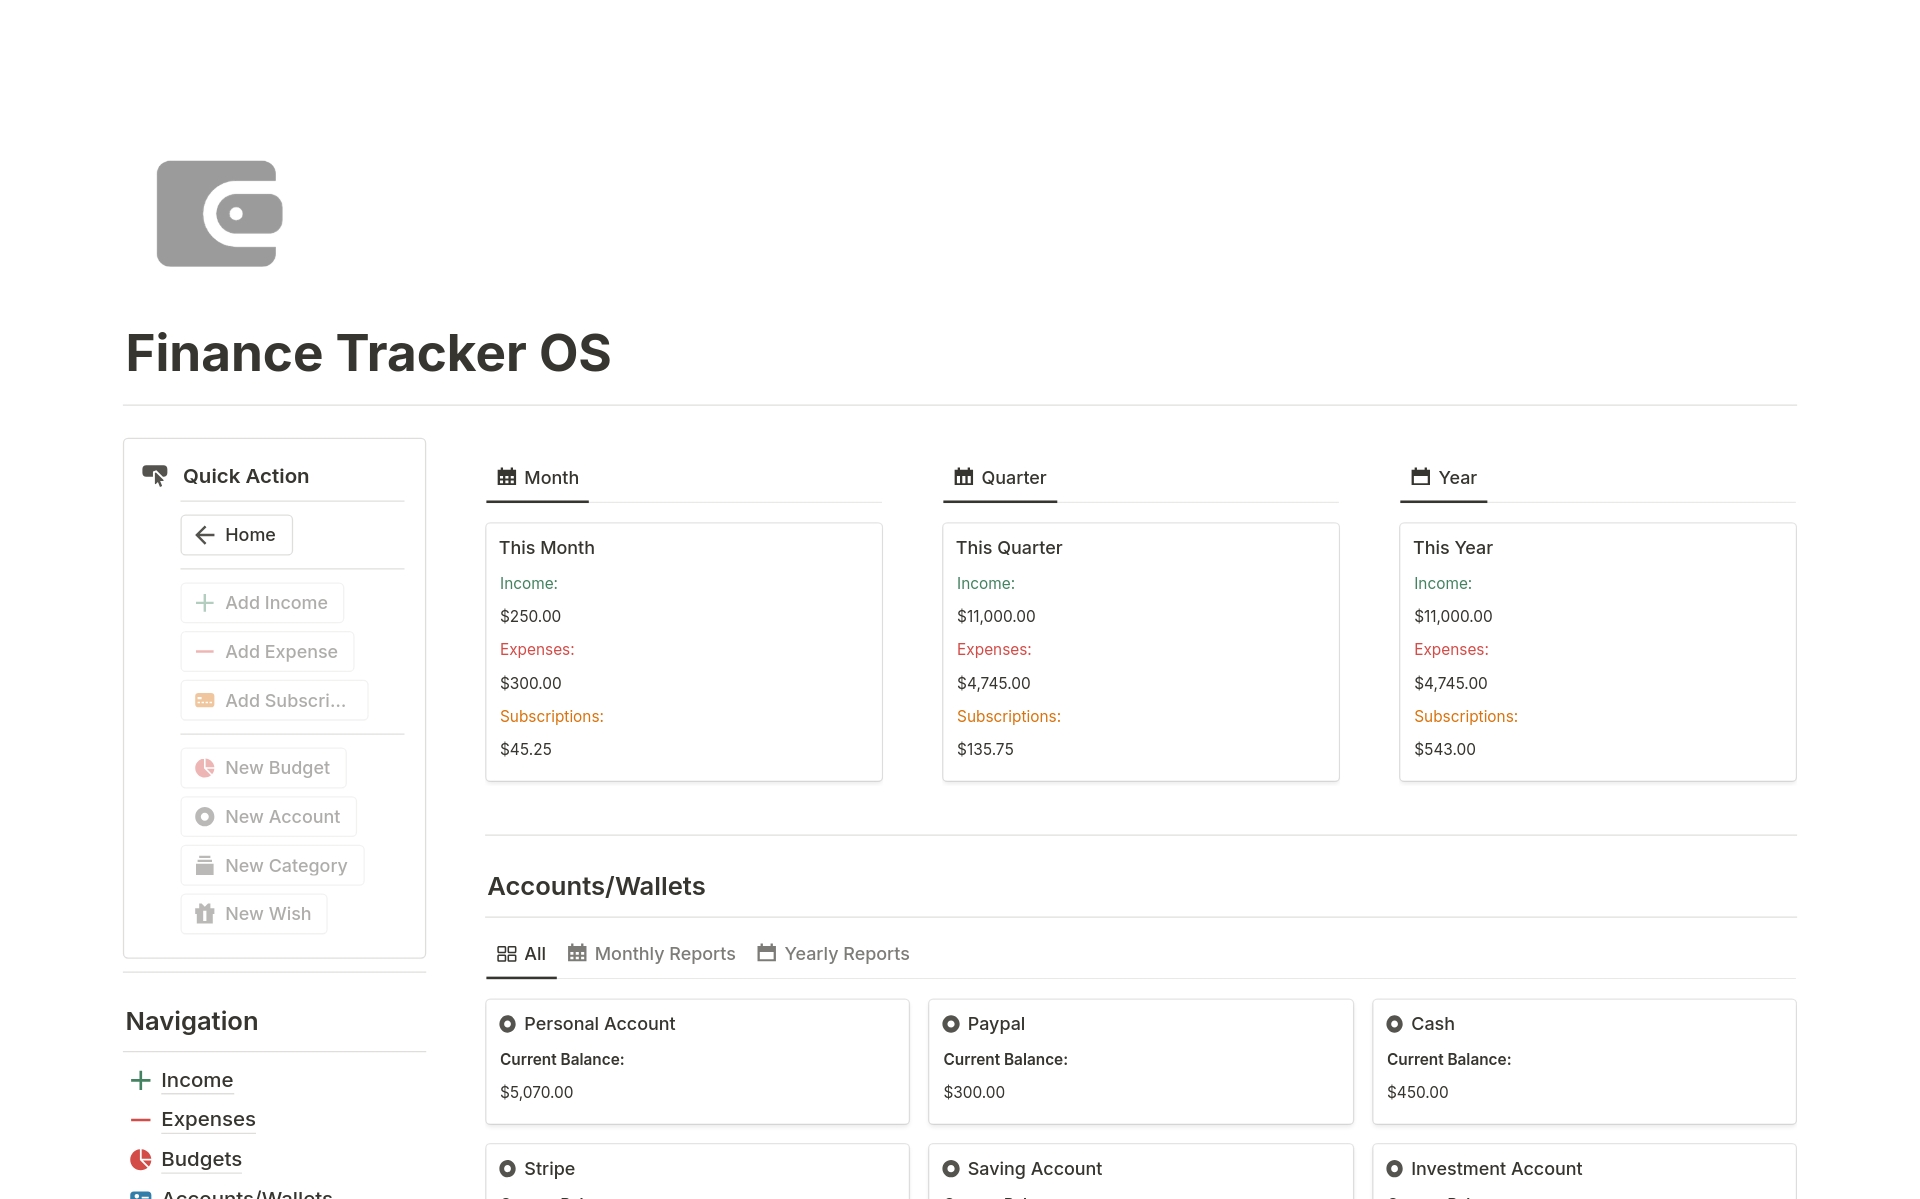Create a New Budget

point(264,768)
